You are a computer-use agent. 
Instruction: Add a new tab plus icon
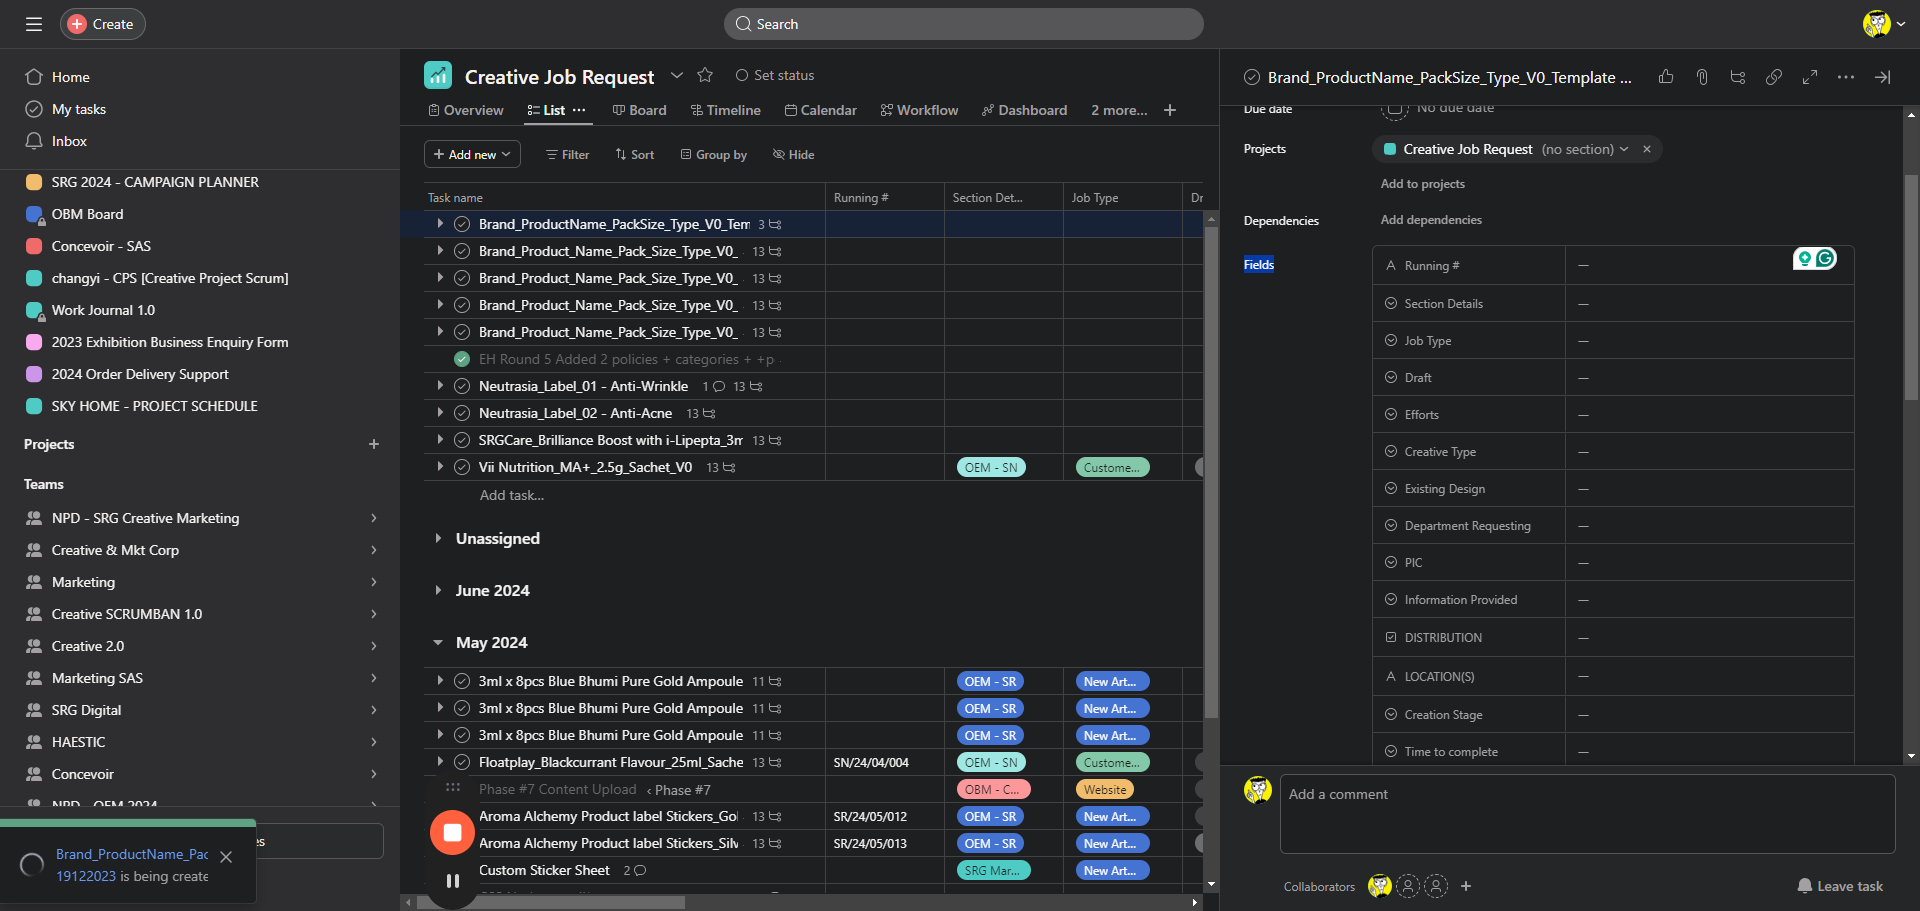coord(1170,110)
